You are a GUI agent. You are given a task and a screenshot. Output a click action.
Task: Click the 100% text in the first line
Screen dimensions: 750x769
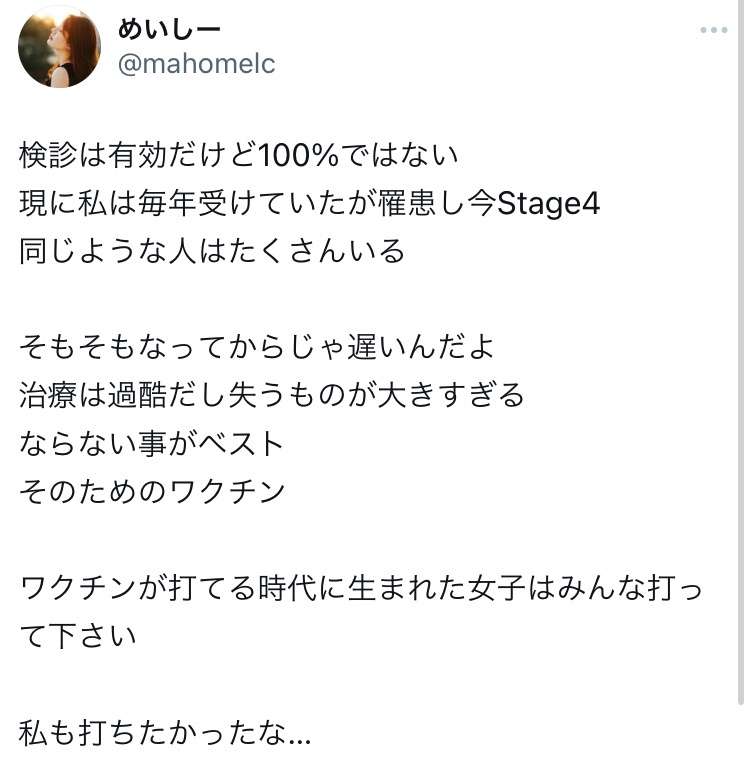point(298,155)
